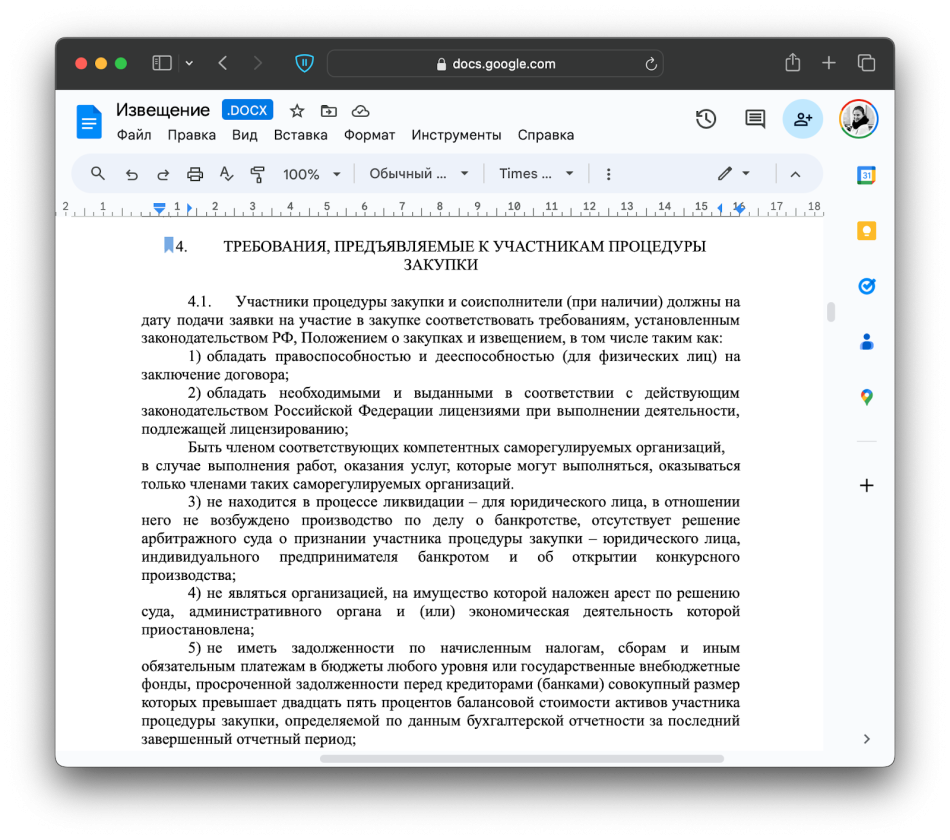Open the Обычный paragraph style dropdown

point(419,174)
